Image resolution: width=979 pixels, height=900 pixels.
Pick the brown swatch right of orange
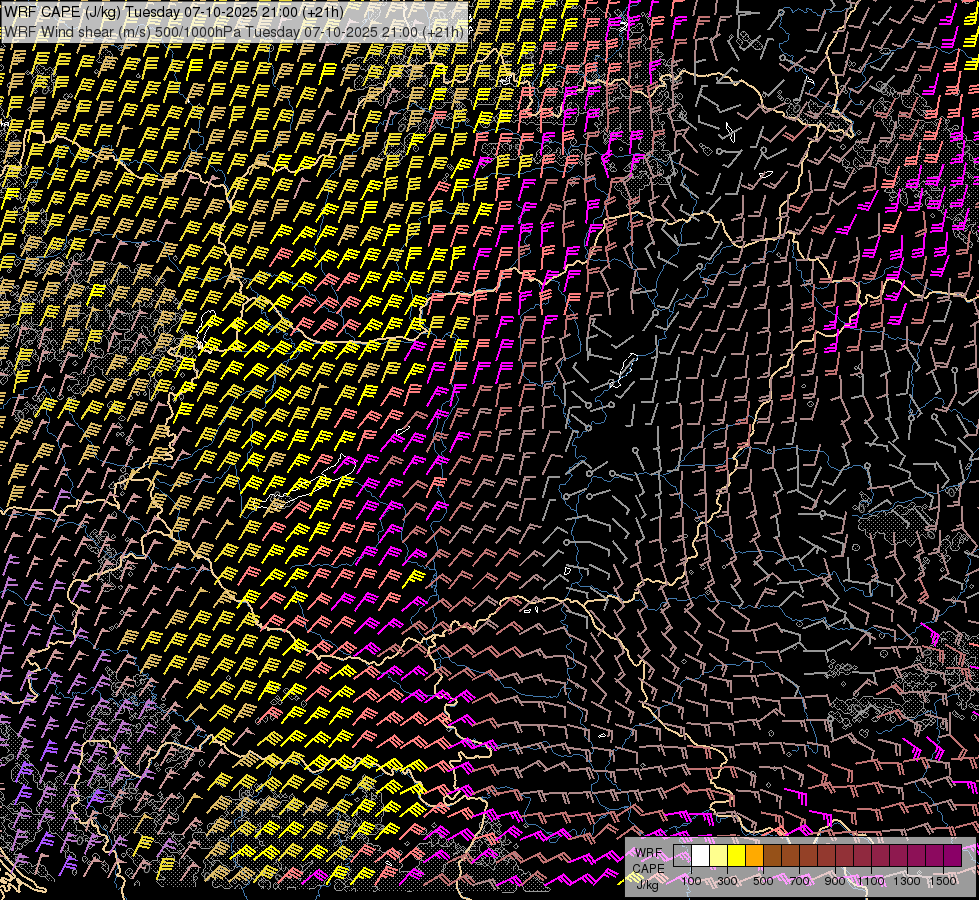772,856
